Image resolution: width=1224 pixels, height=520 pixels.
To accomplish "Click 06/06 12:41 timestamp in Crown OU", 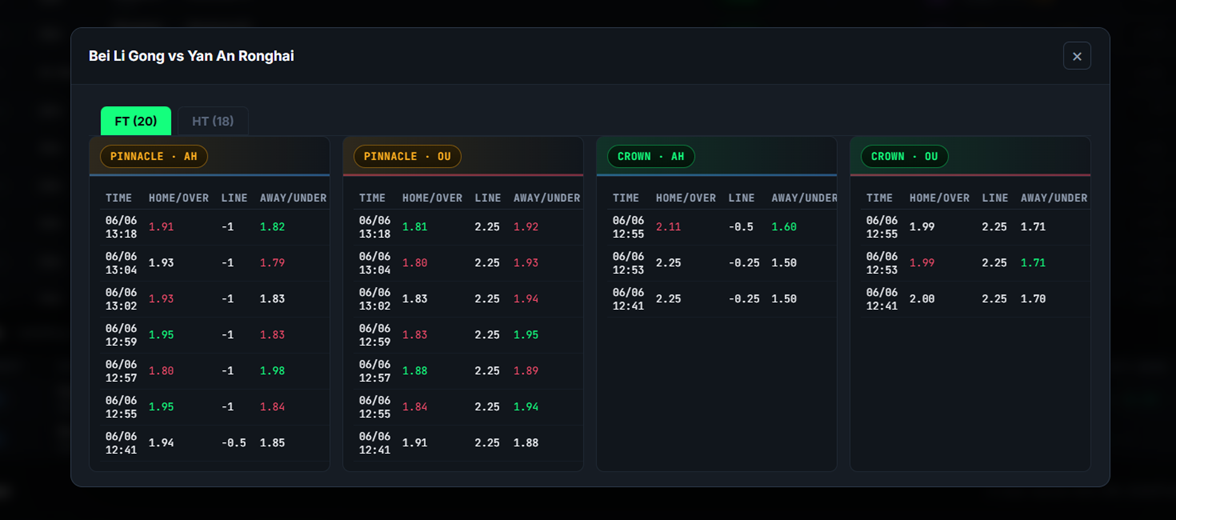I will click(882, 299).
